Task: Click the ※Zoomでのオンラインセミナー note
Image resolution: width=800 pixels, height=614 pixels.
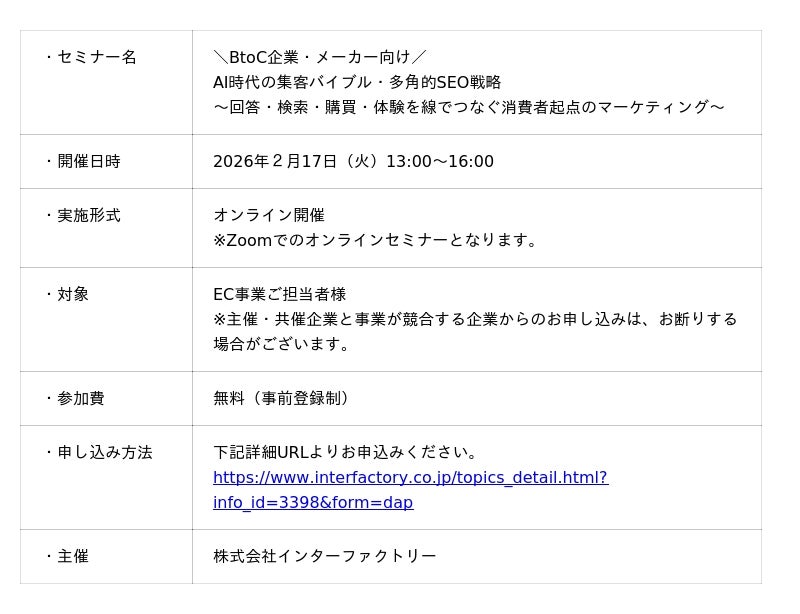Action: click(376, 240)
